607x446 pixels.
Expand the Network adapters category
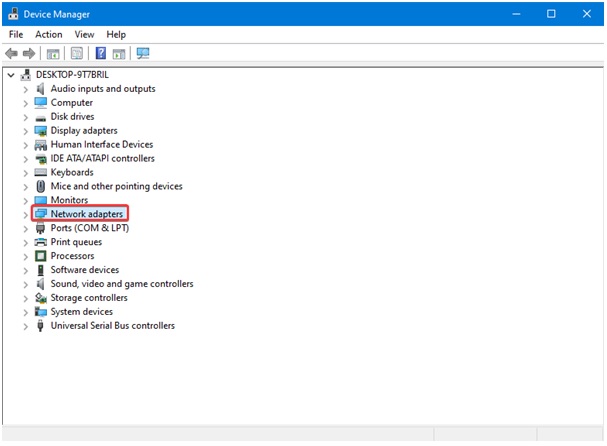pos(26,214)
